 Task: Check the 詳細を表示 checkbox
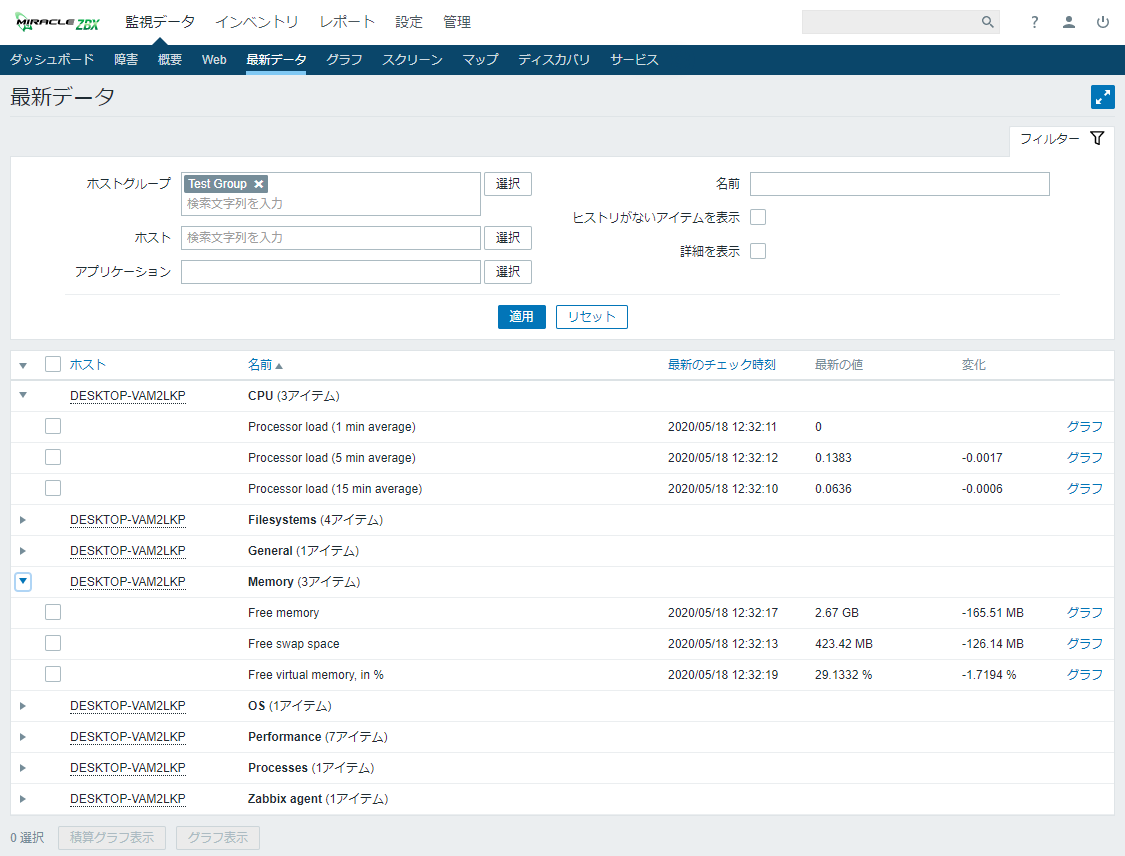[758, 252]
